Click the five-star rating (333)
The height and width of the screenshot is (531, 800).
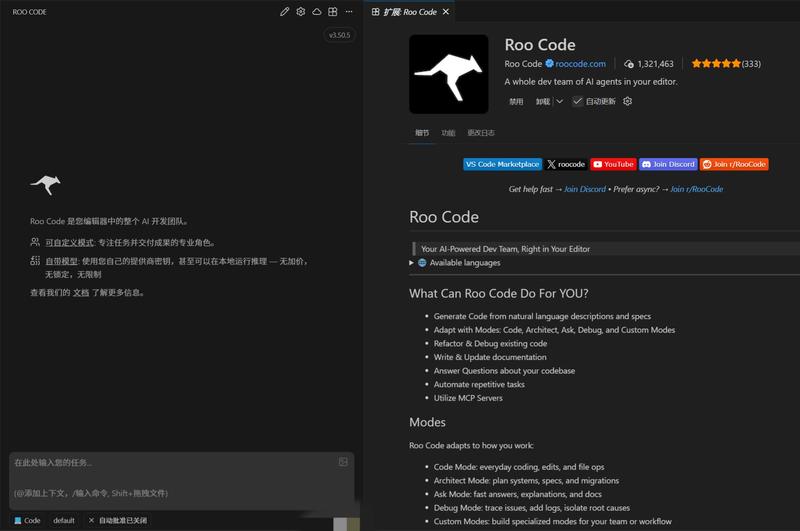[726, 64]
